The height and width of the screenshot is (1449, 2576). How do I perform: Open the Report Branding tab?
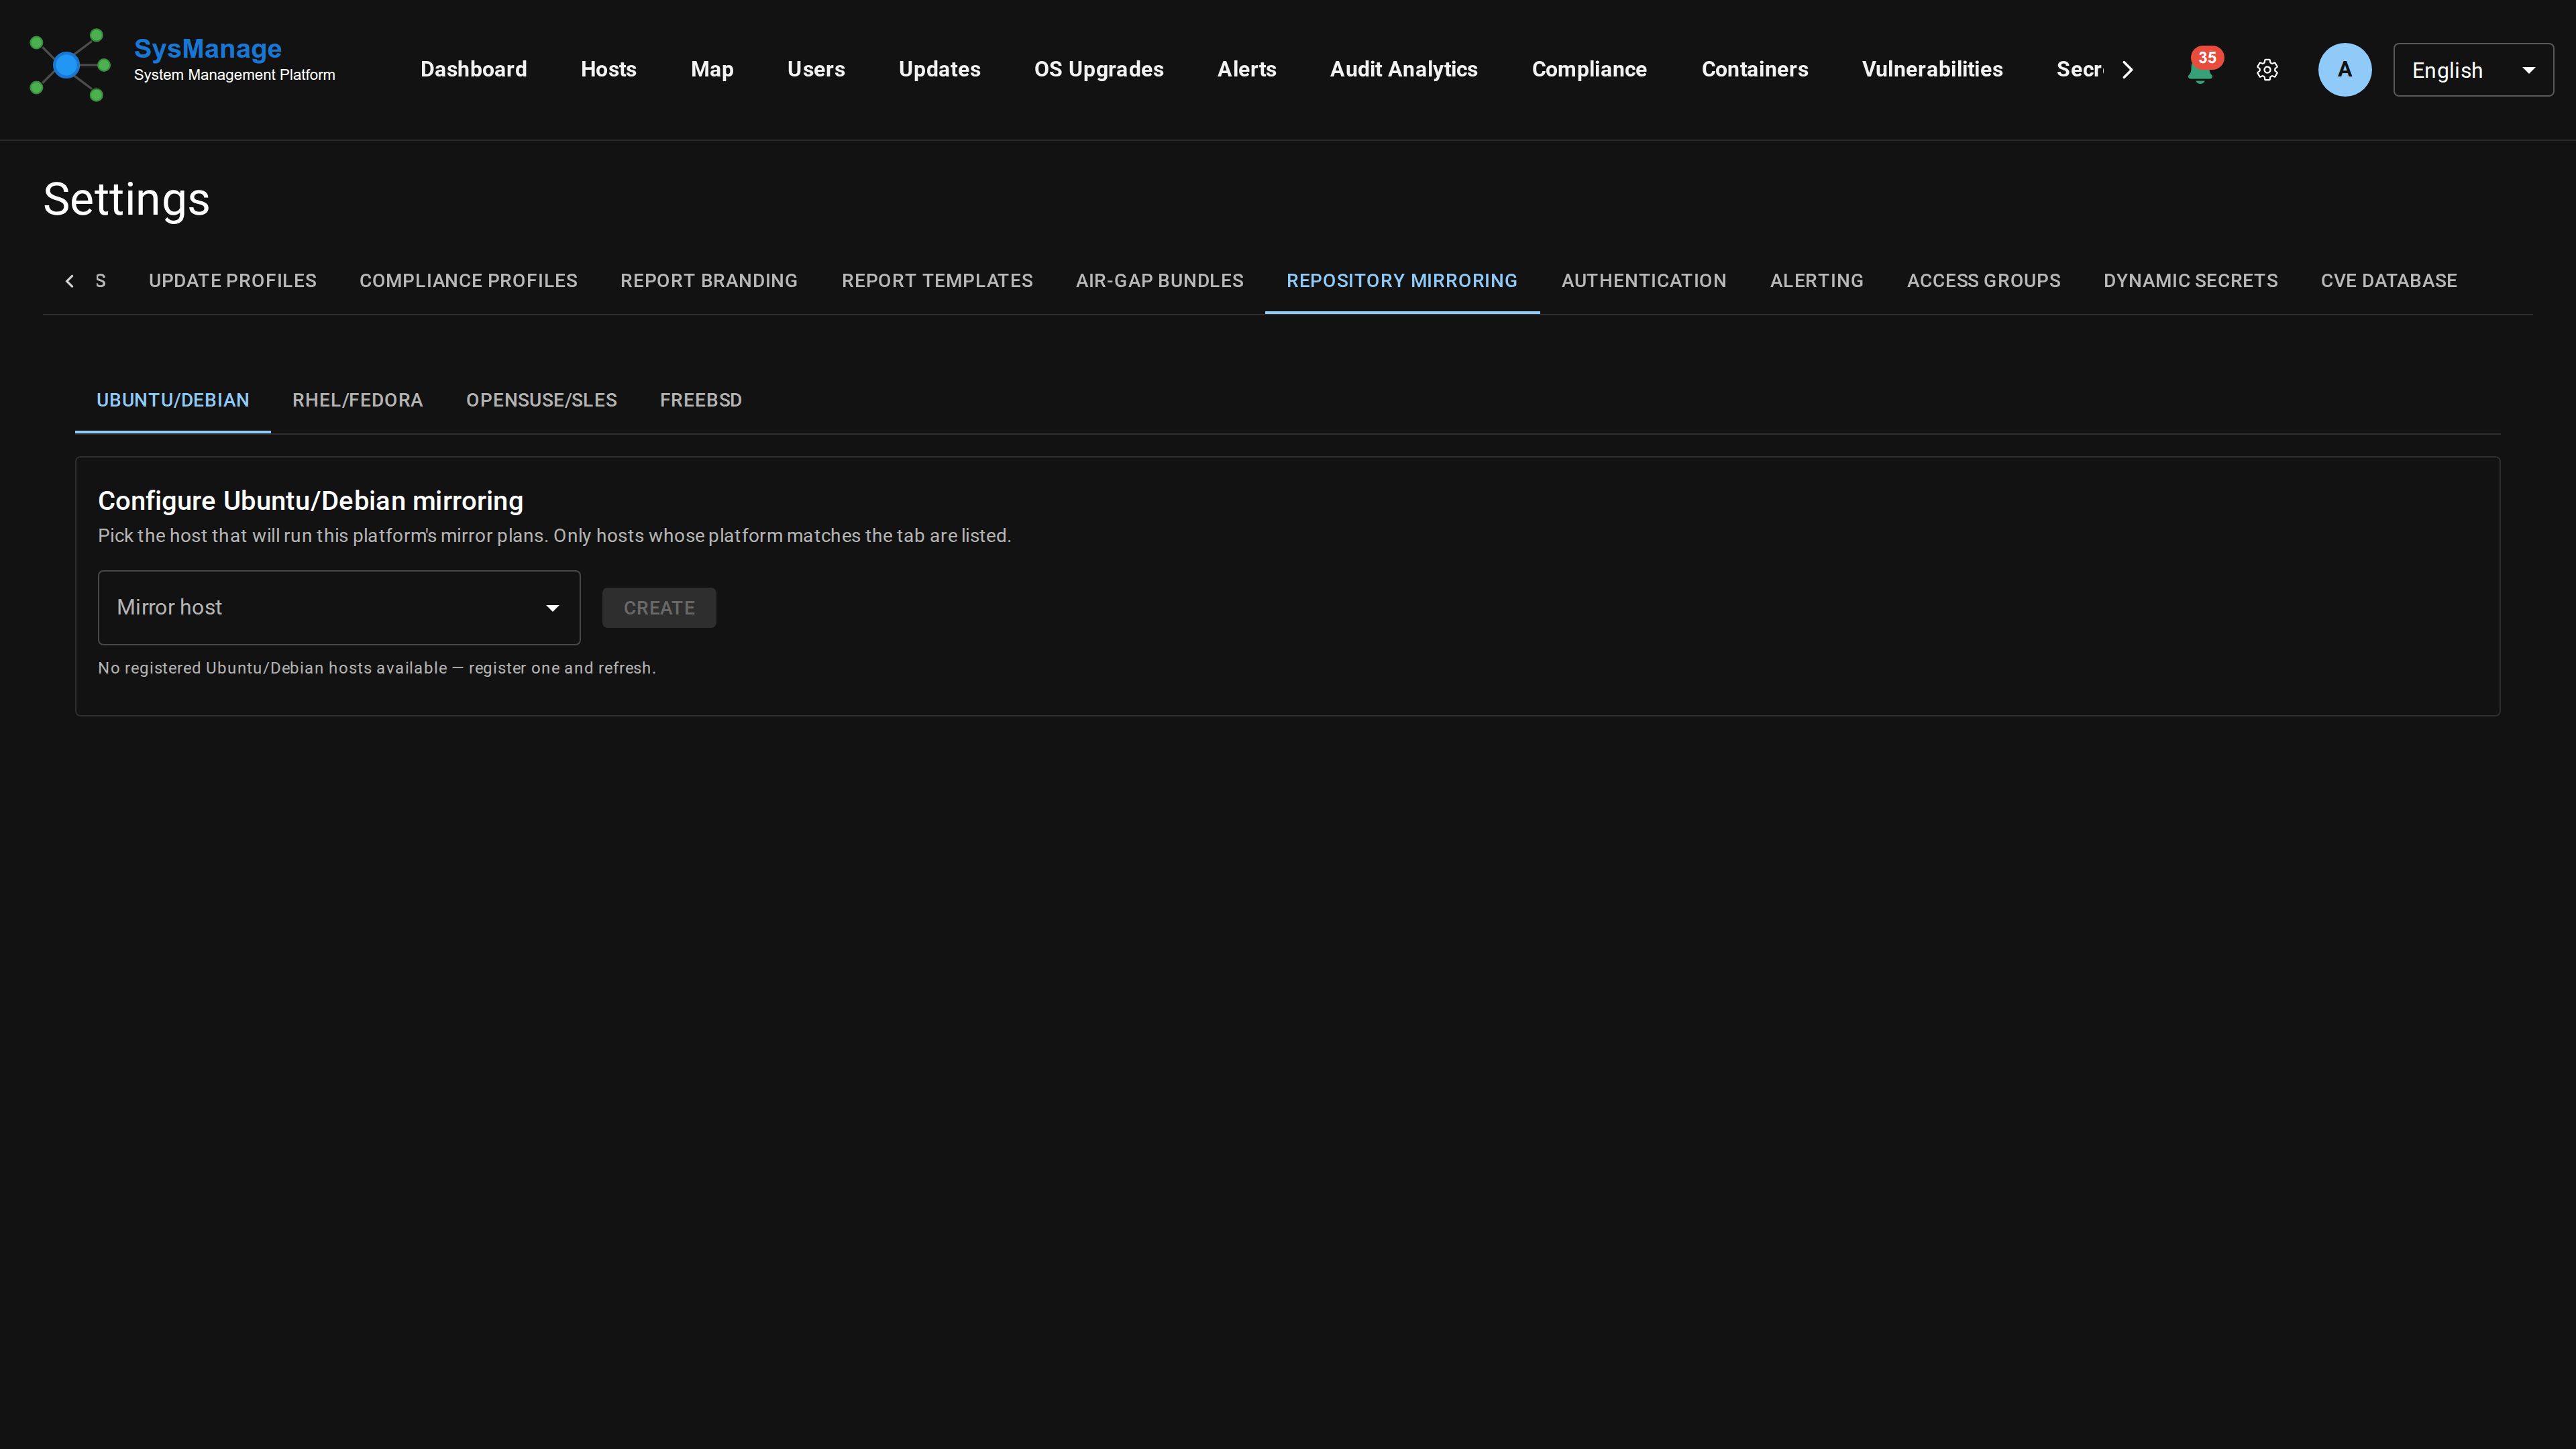tap(709, 281)
